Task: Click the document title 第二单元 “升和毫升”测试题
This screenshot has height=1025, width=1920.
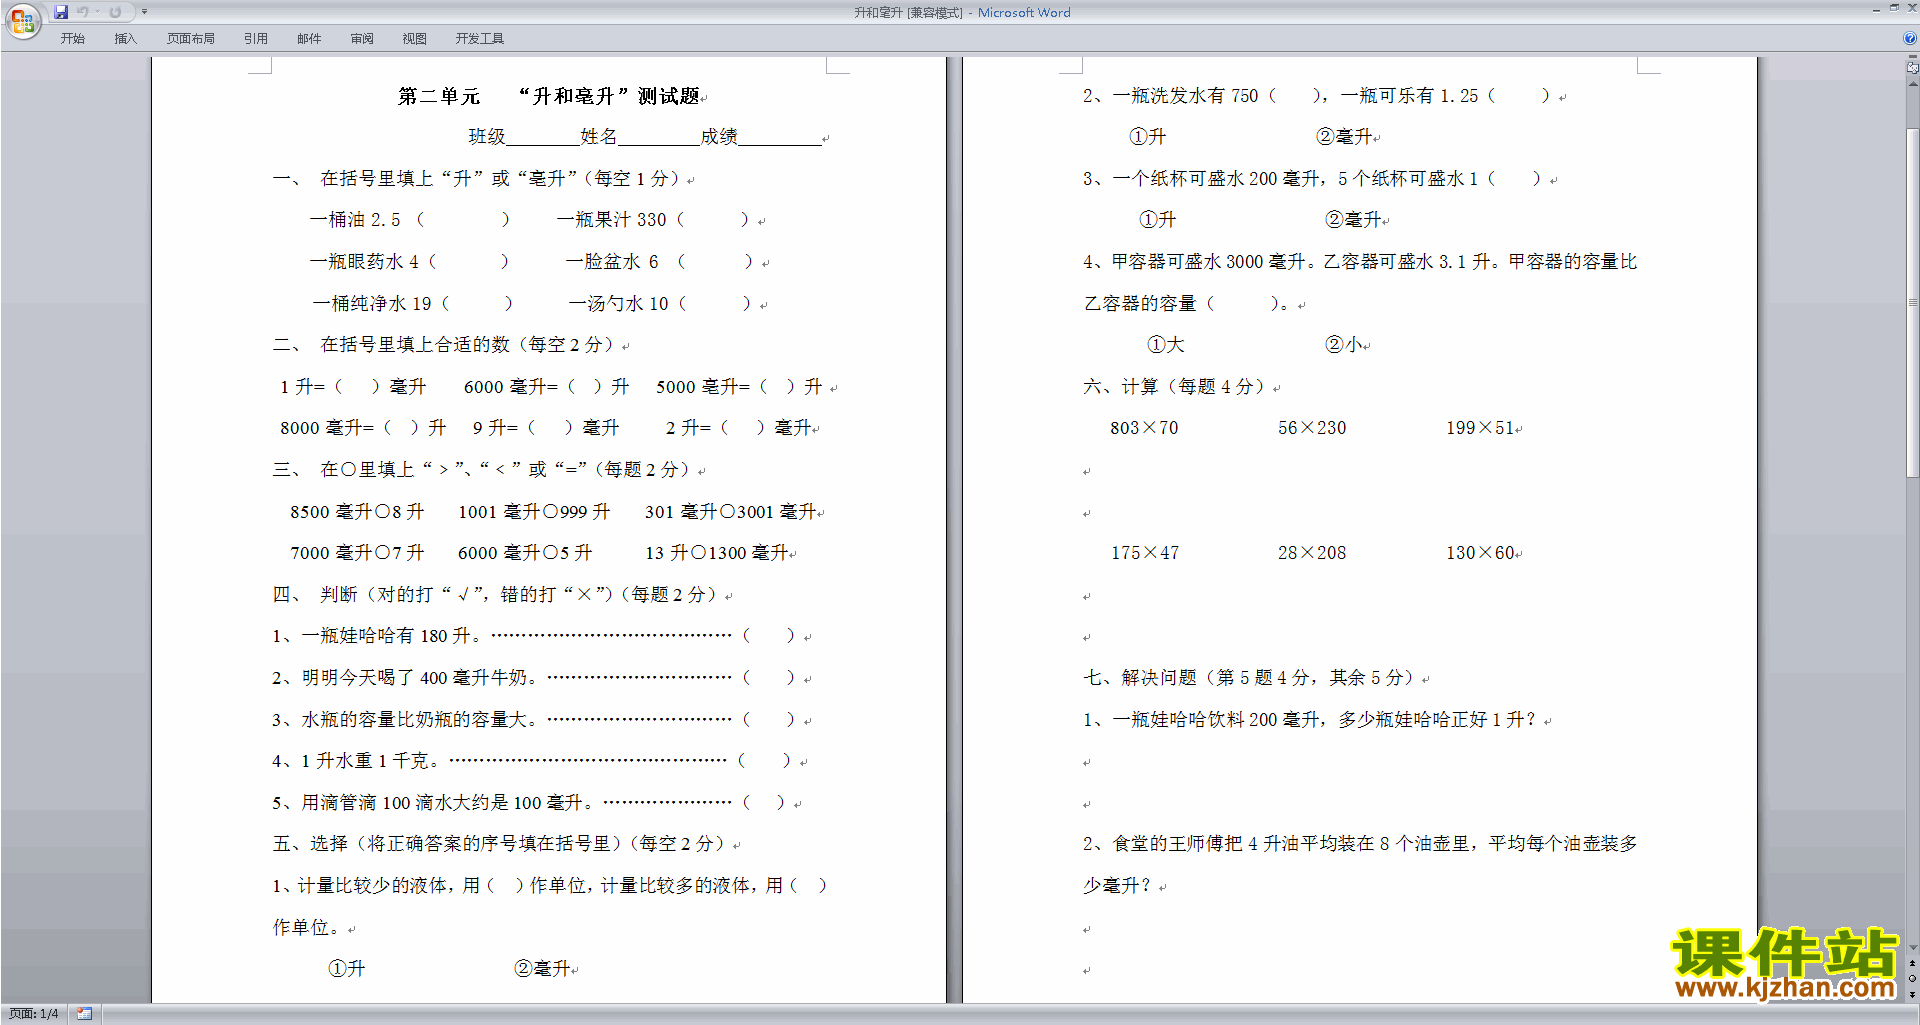Action: (549, 96)
